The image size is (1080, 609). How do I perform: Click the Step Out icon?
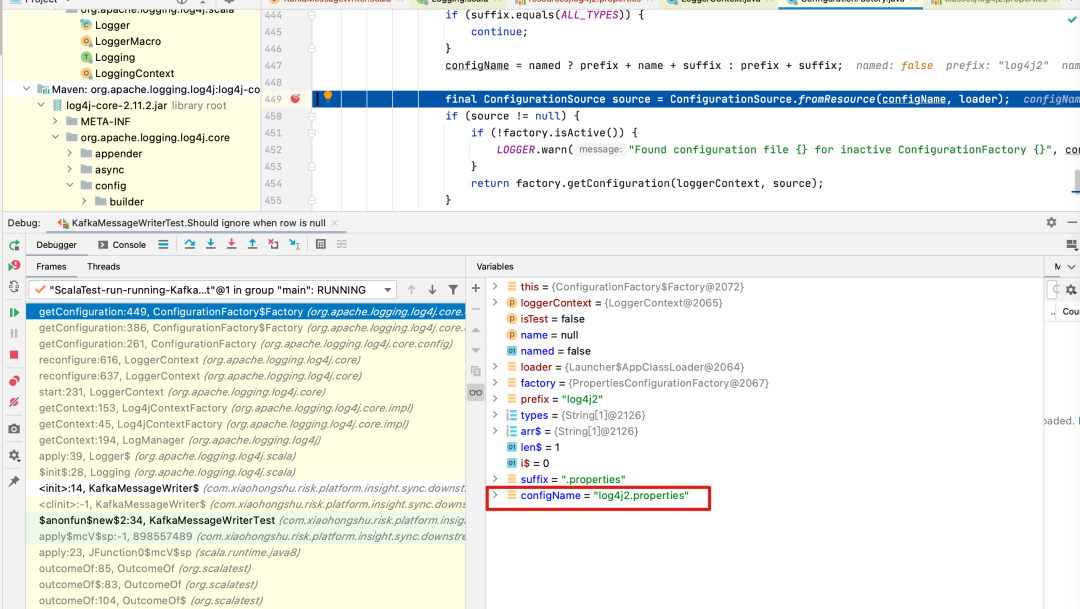click(x=252, y=244)
